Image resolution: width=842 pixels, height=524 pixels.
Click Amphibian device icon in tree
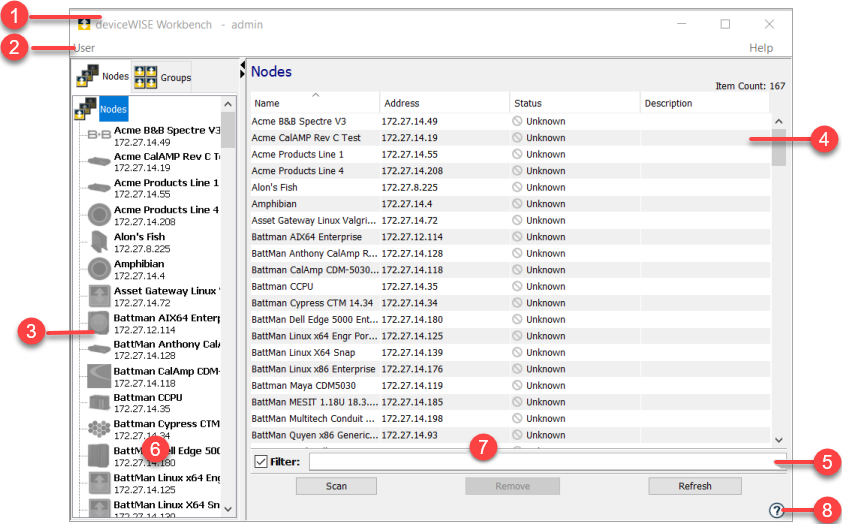coord(99,269)
